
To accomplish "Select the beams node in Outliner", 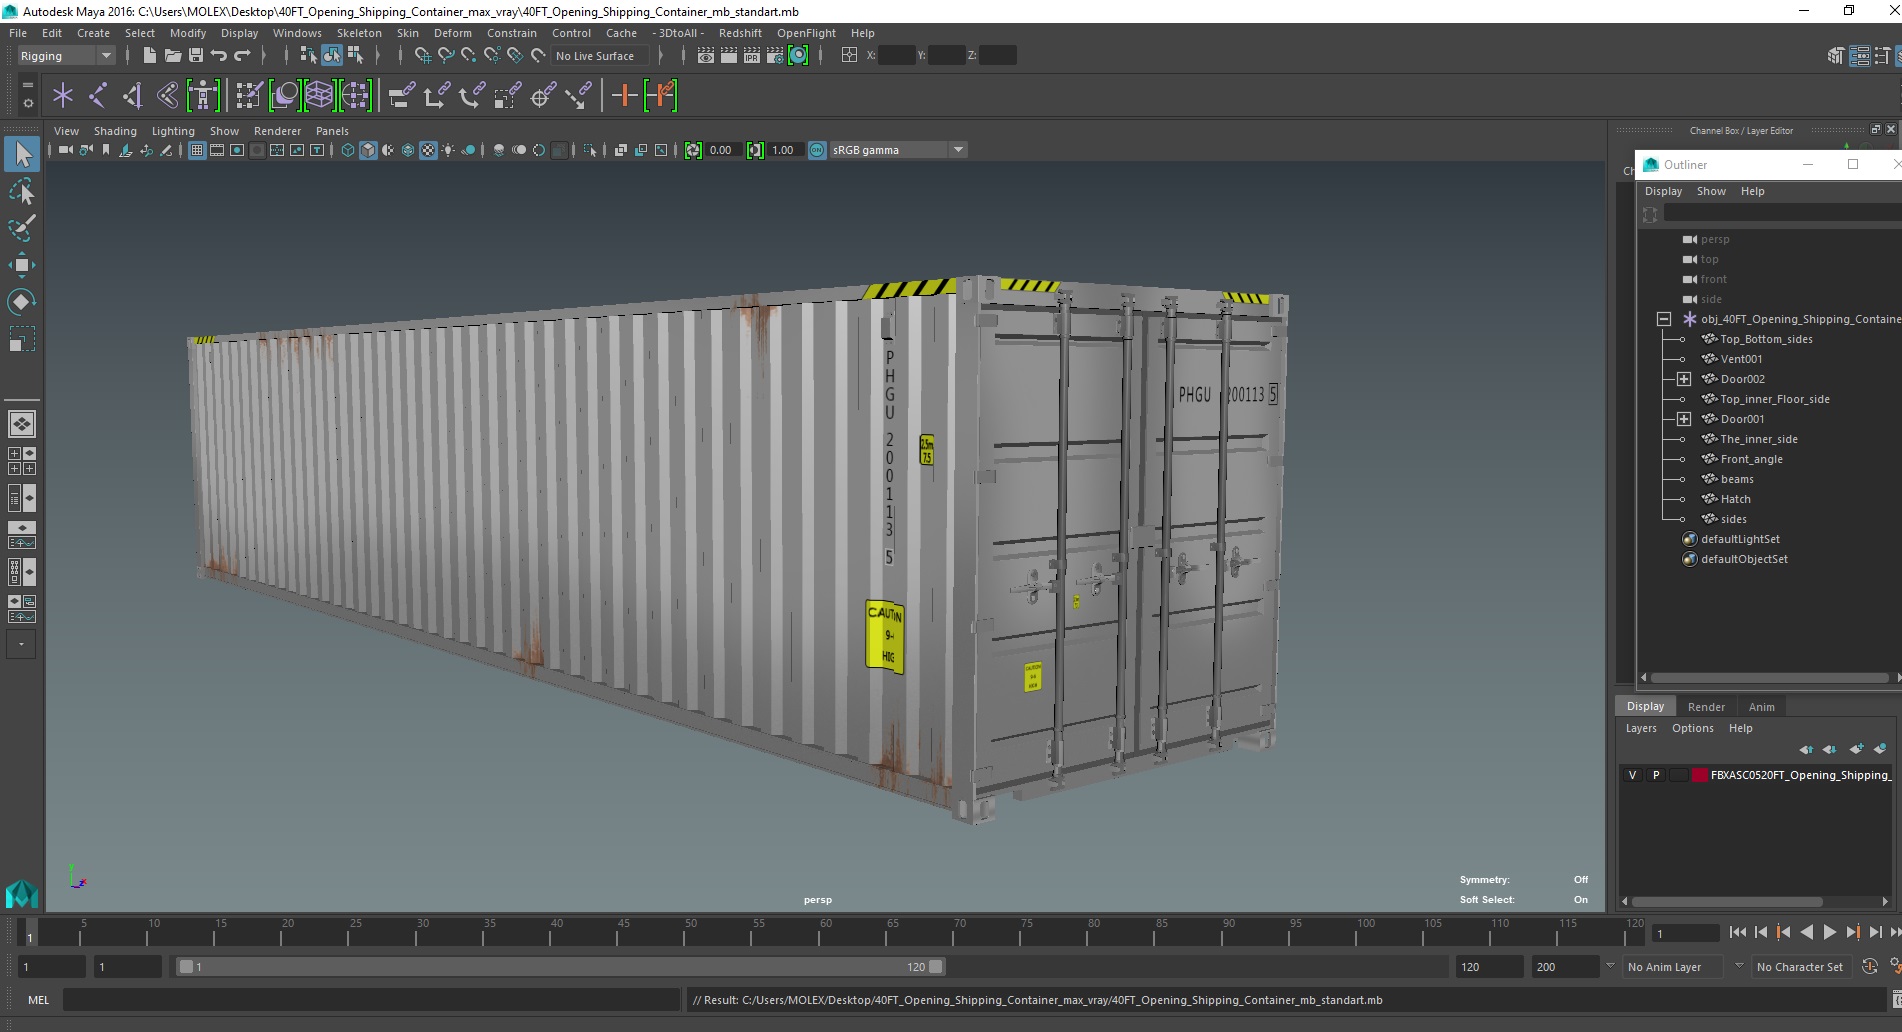I will click(1737, 479).
